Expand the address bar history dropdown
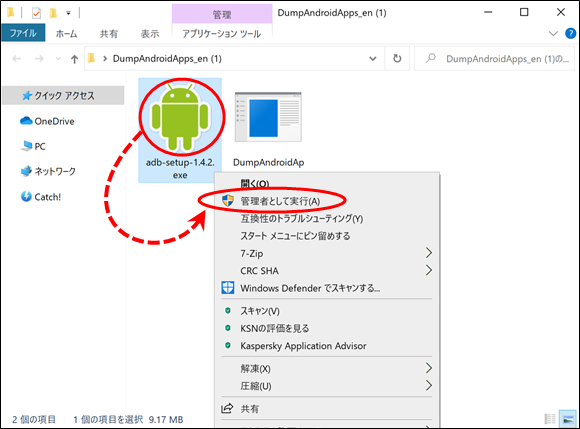This screenshot has width=580, height=429. 373,59
